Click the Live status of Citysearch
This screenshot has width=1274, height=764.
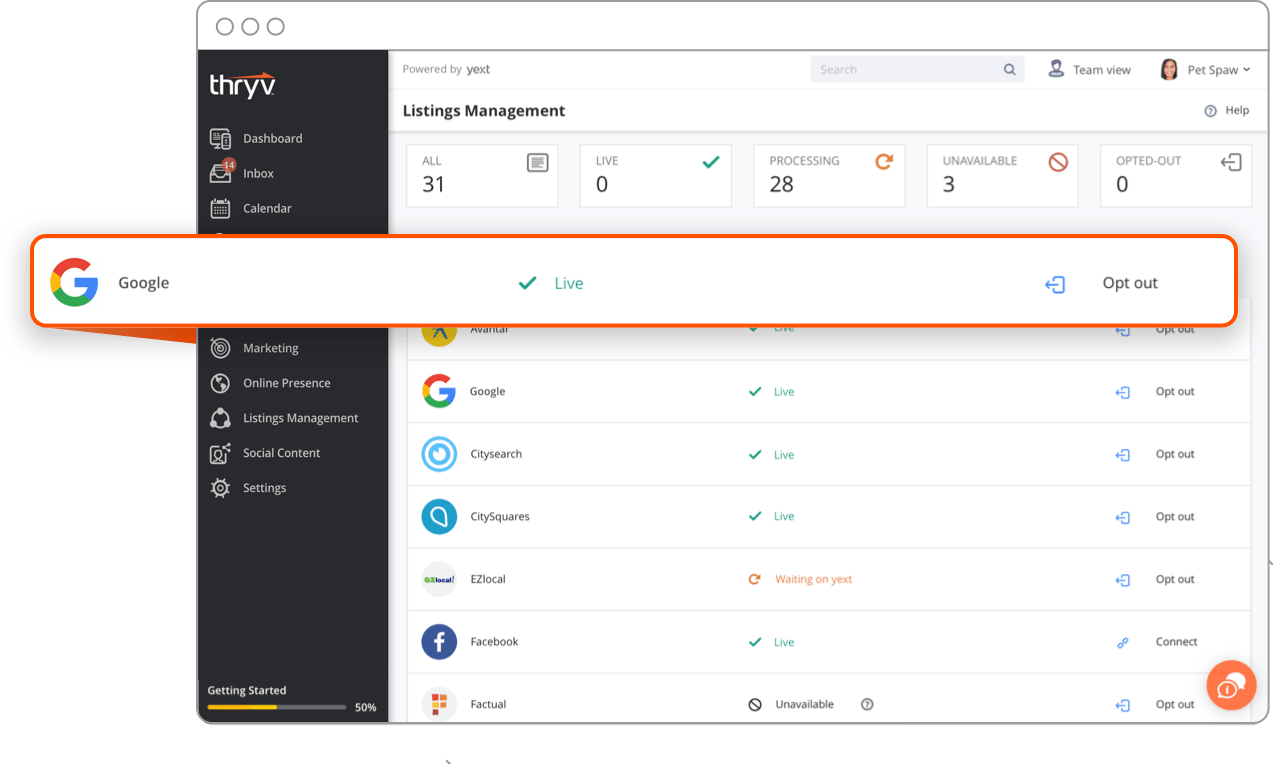tap(784, 455)
